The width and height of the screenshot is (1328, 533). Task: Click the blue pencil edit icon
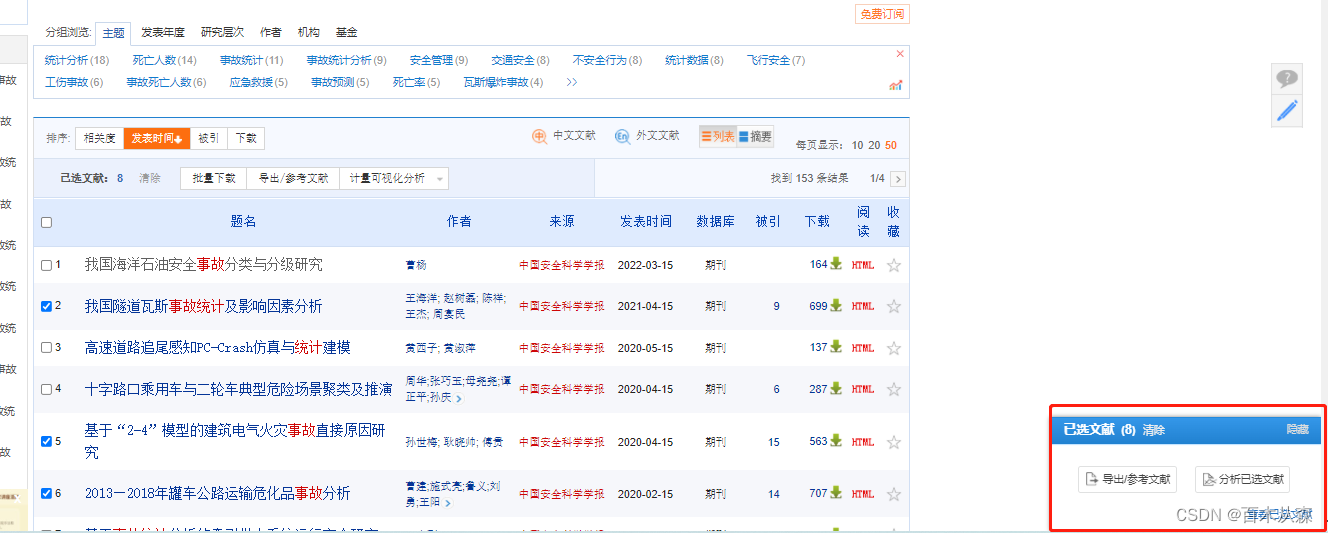[1287, 110]
